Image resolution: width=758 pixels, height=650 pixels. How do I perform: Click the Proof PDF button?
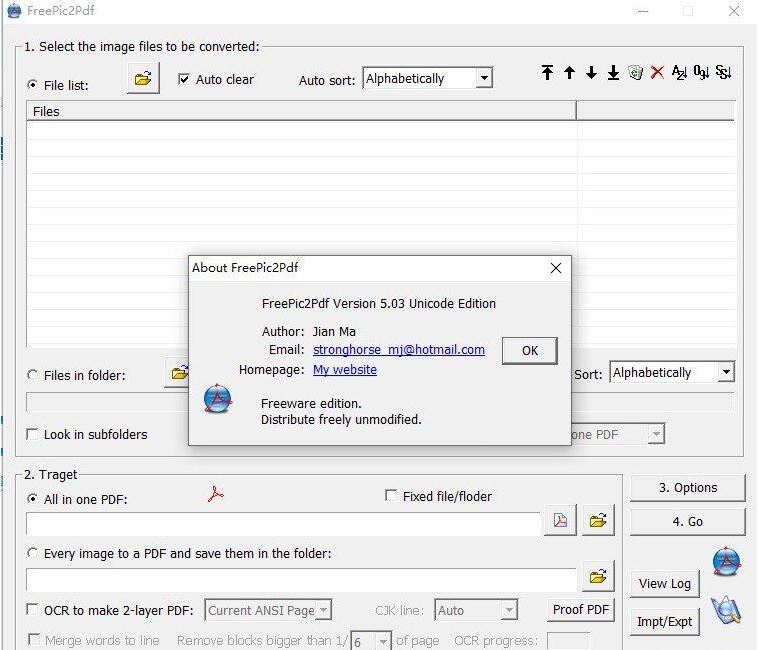[x=581, y=610]
